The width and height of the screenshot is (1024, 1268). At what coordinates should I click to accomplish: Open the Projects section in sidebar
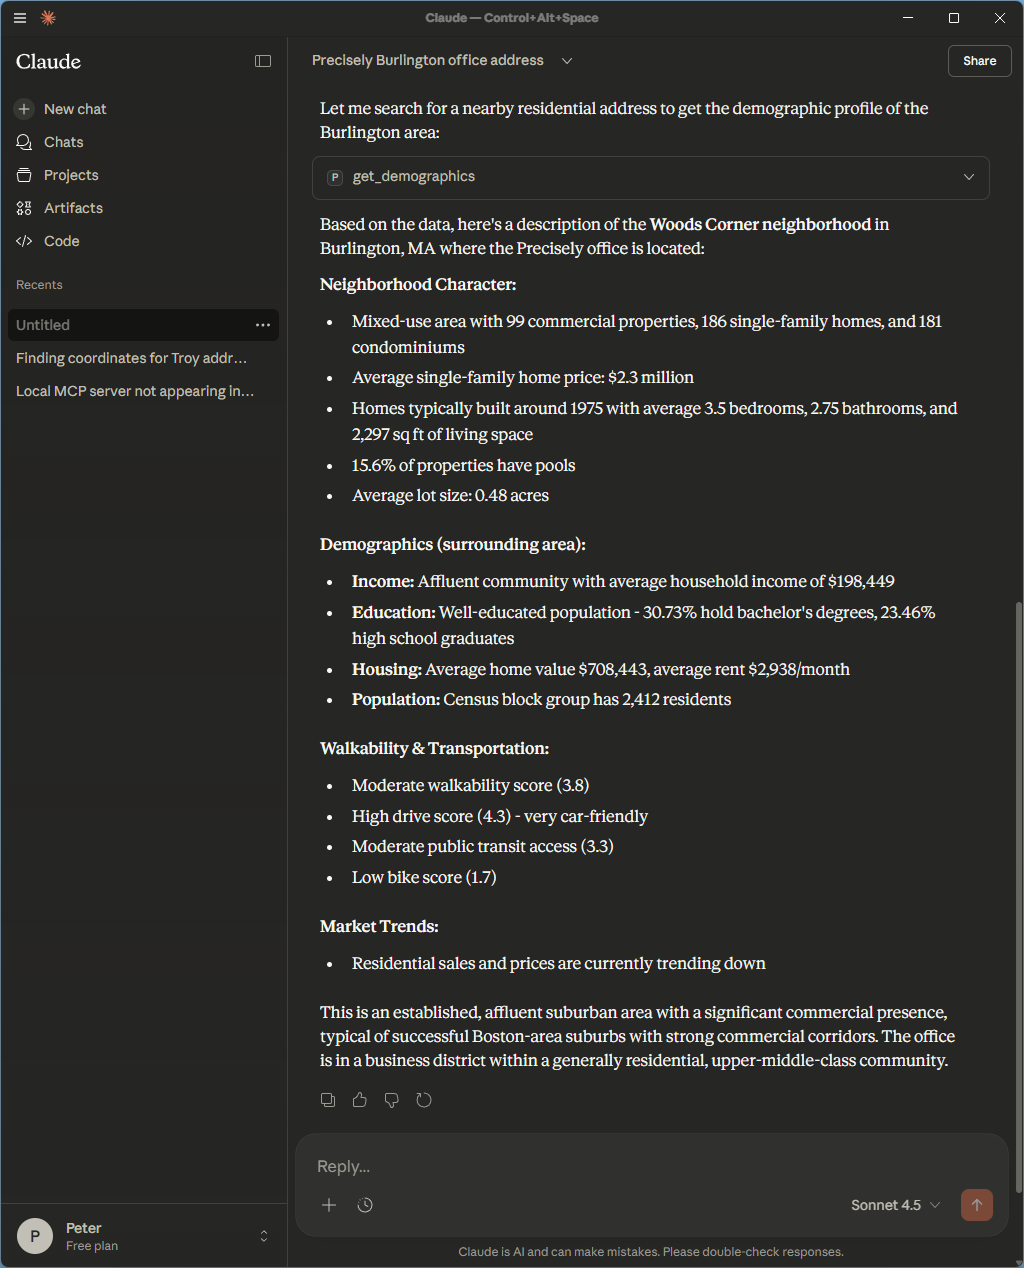pos(71,175)
